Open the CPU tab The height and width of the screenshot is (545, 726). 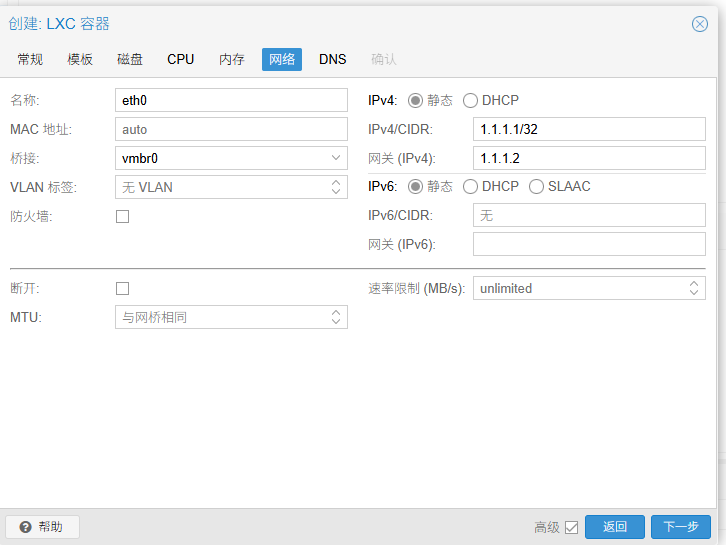[x=181, y=59]
